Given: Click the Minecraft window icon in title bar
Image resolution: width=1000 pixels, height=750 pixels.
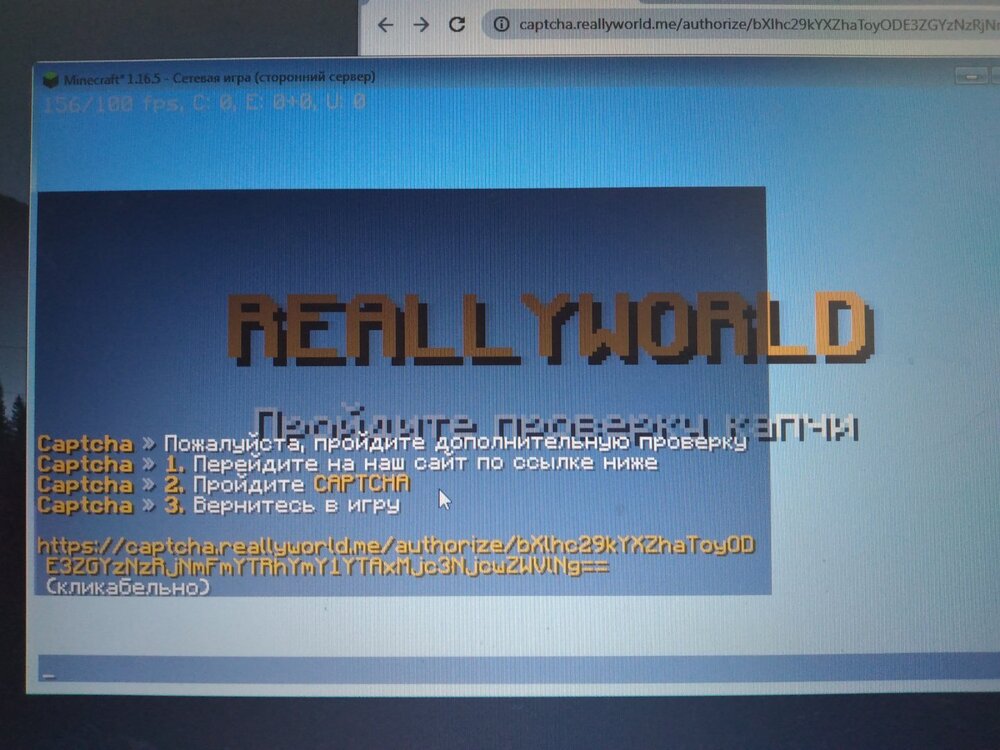Looking at the screenshot, I should click(50, 80).
